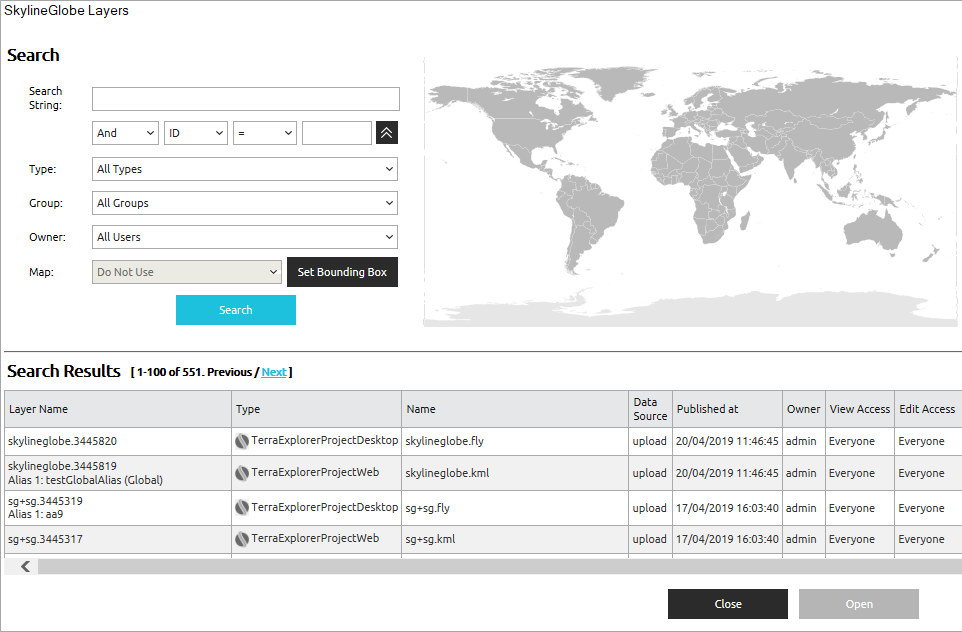Click the blue Search button
This screenshot has height=632, width=962.
(236, 310)
